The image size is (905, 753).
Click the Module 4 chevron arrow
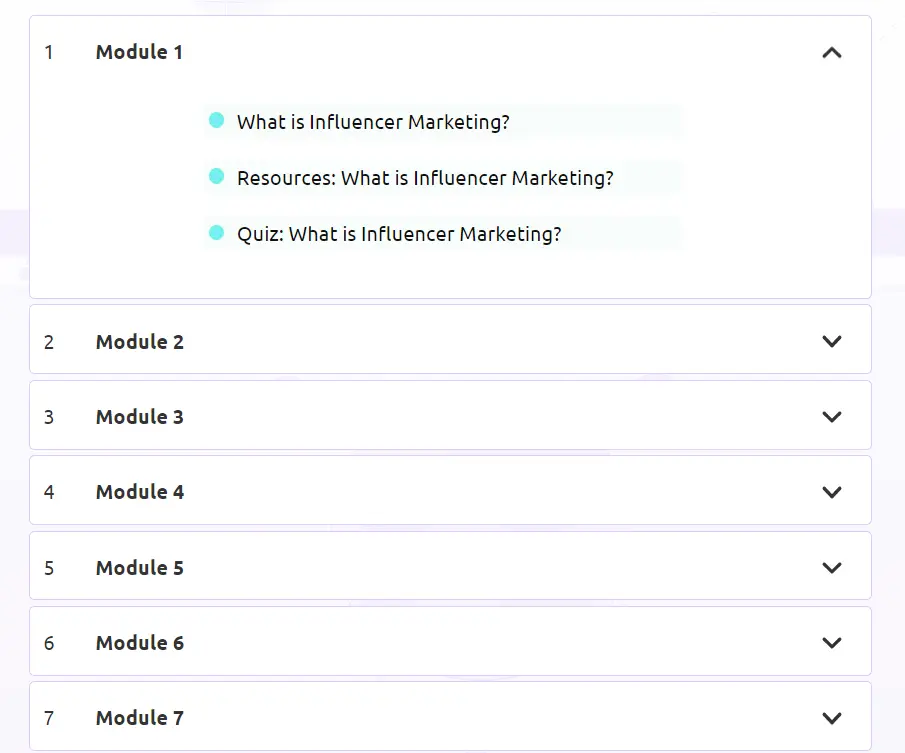tap(831, 492)
